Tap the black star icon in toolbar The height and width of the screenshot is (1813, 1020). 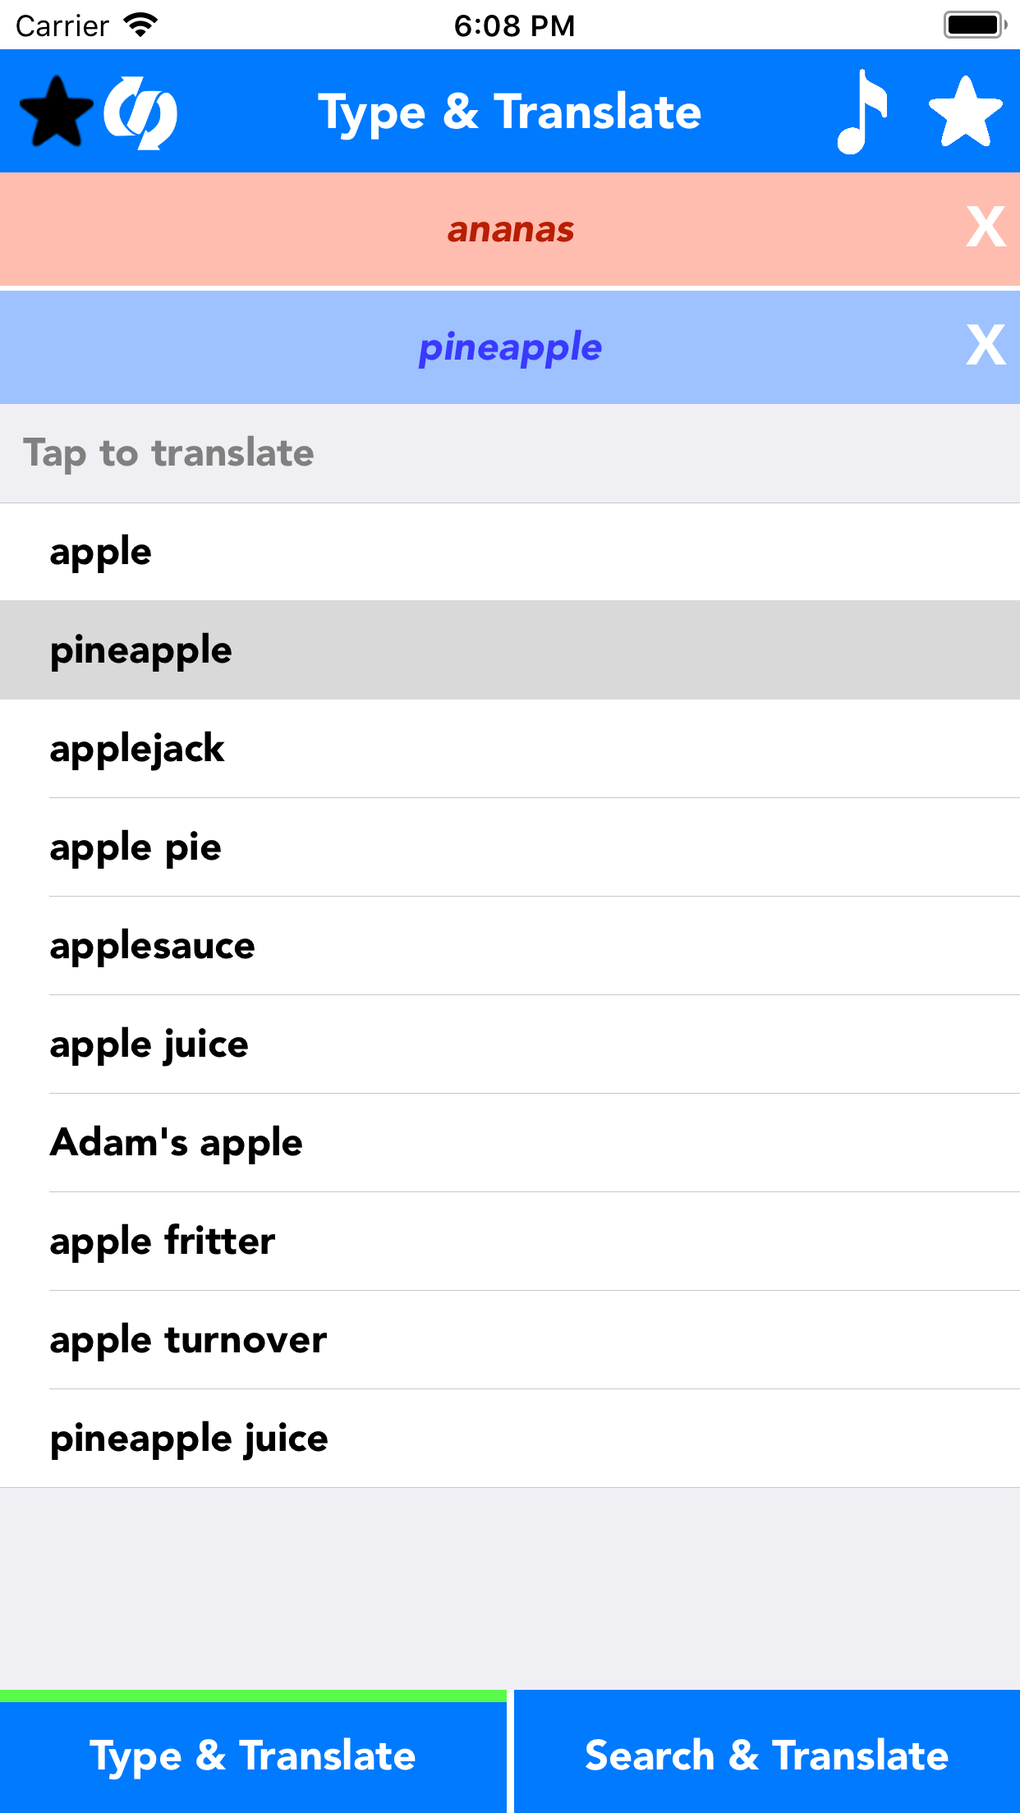(x=57, y=113)
